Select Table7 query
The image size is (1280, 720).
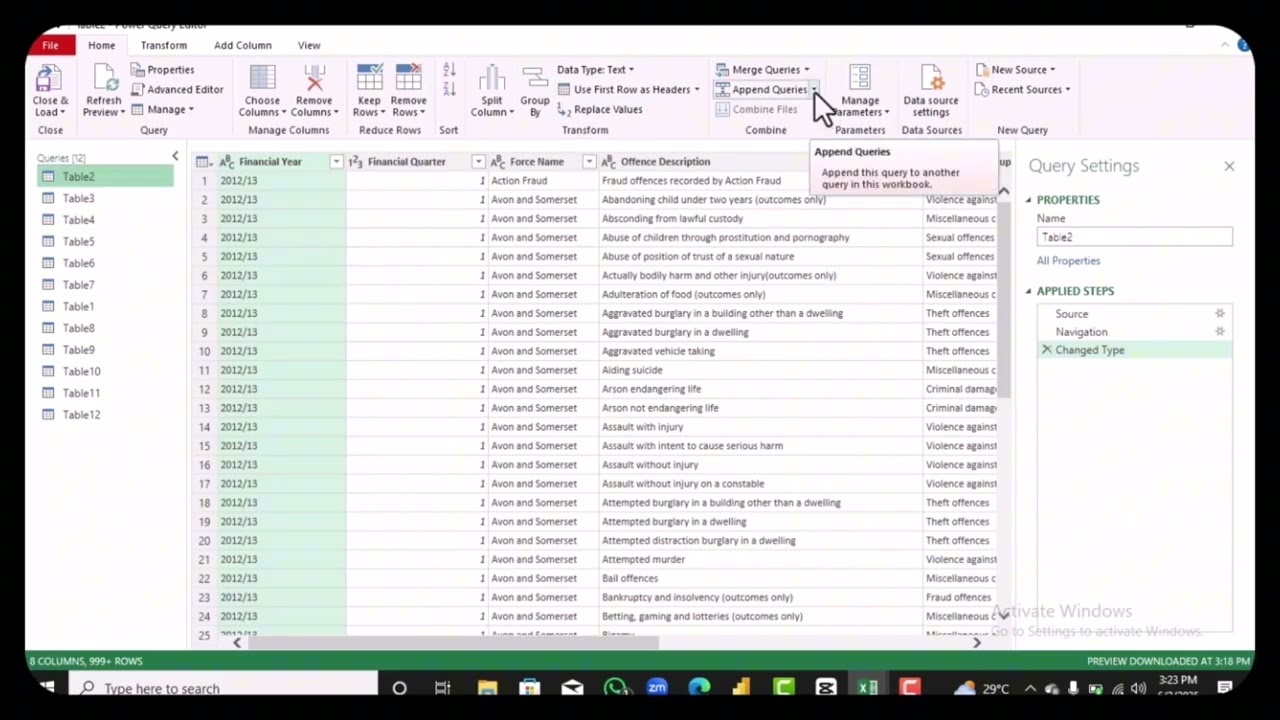pos(105,284)
